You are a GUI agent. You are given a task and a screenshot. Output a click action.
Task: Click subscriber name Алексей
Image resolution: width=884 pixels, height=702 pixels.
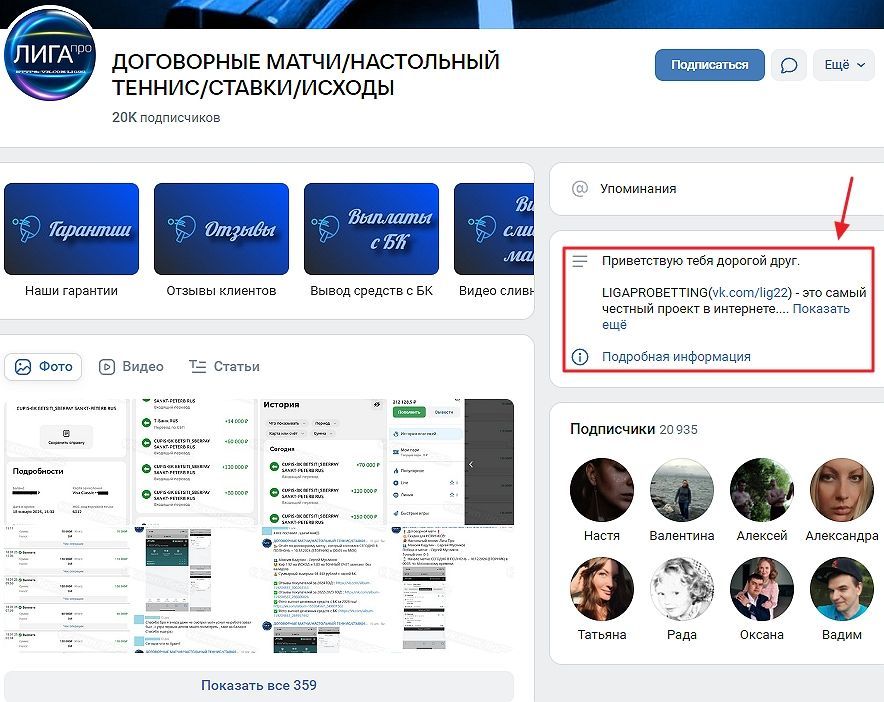762,536
